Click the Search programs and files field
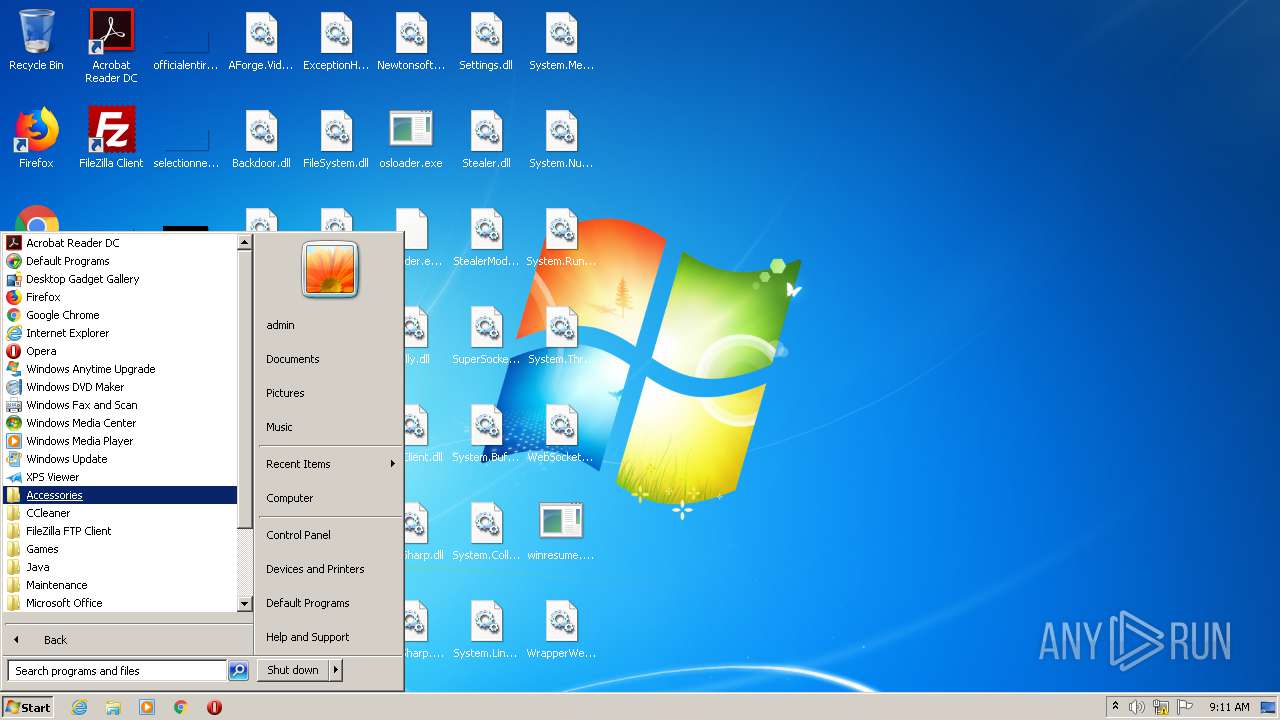The width and height of the screenshot is (1280, 720). 117,671
